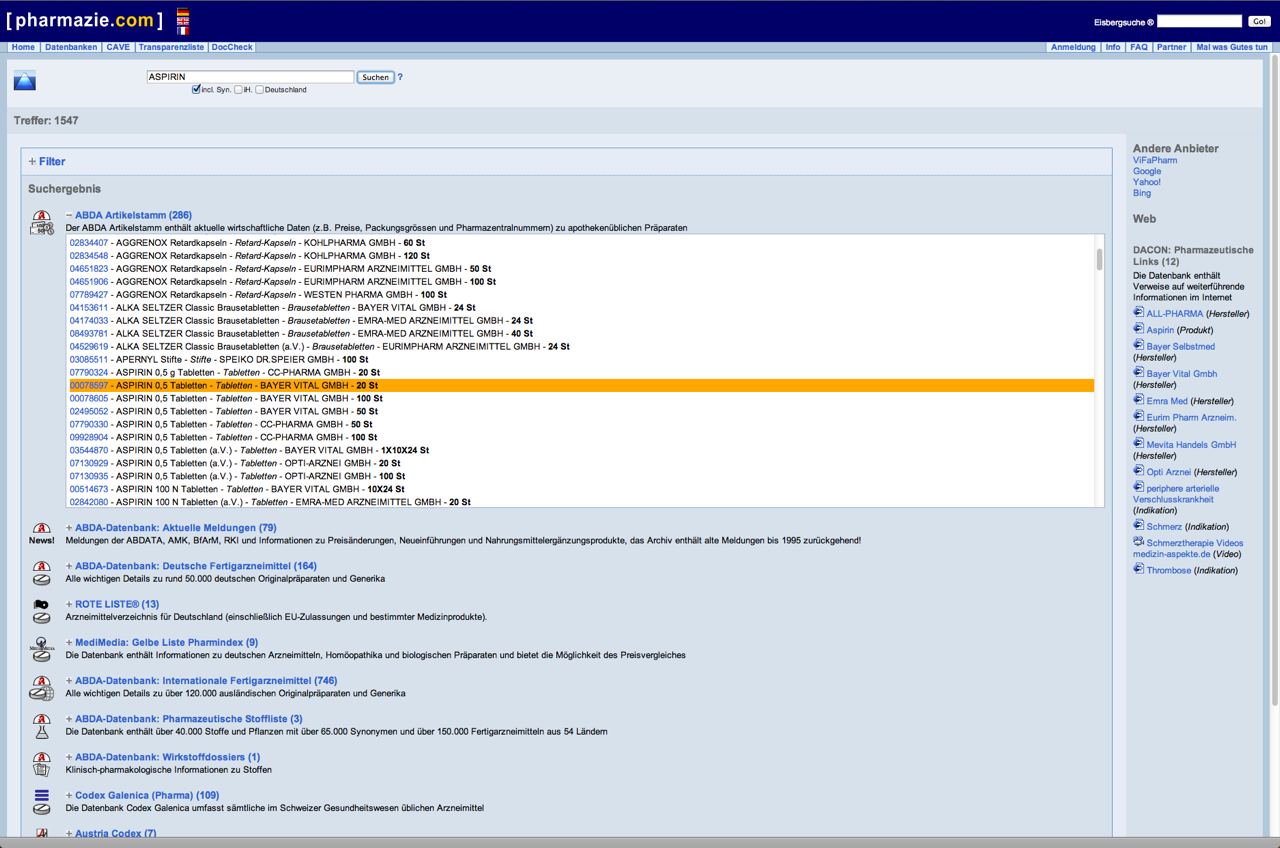The width and height of the screenshot is (1280, 848).
Task: Click the French flag language icon
Action: point(183,31)
